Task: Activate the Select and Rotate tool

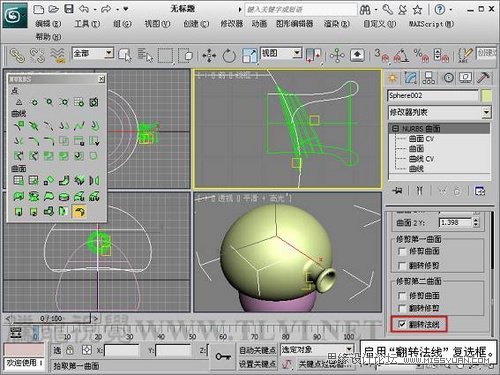Action: 229,55
